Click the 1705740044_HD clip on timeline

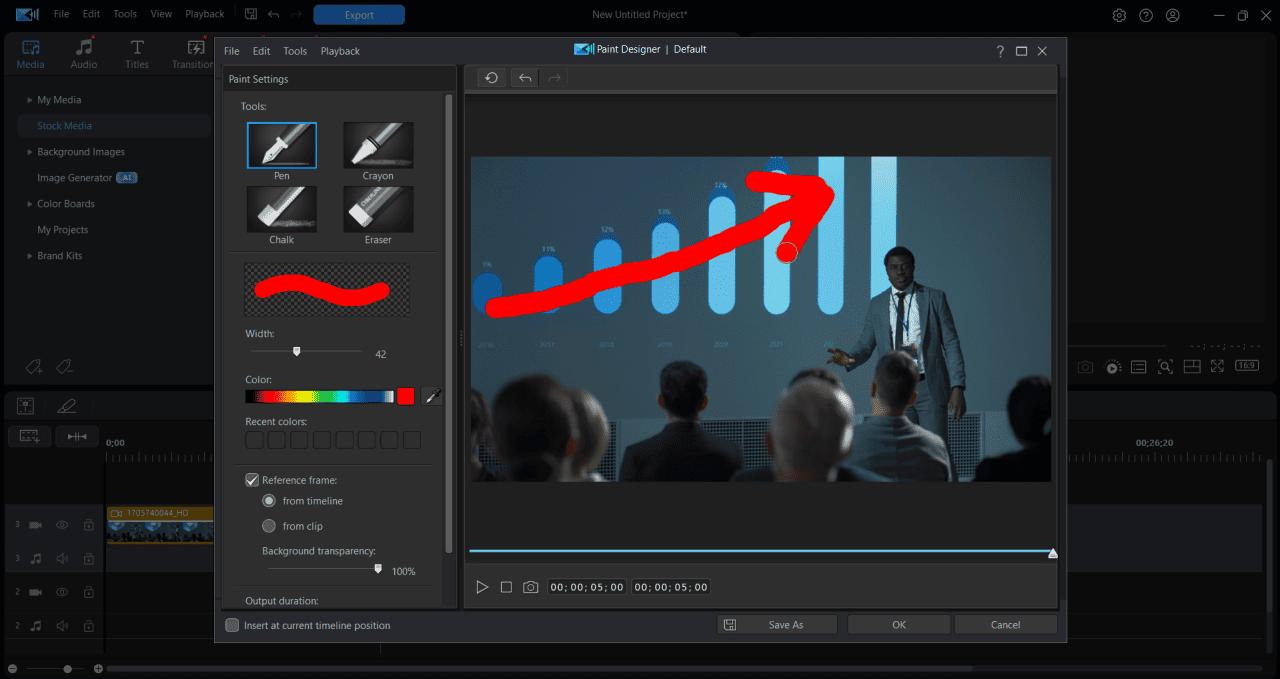click(x=160, y=525)
